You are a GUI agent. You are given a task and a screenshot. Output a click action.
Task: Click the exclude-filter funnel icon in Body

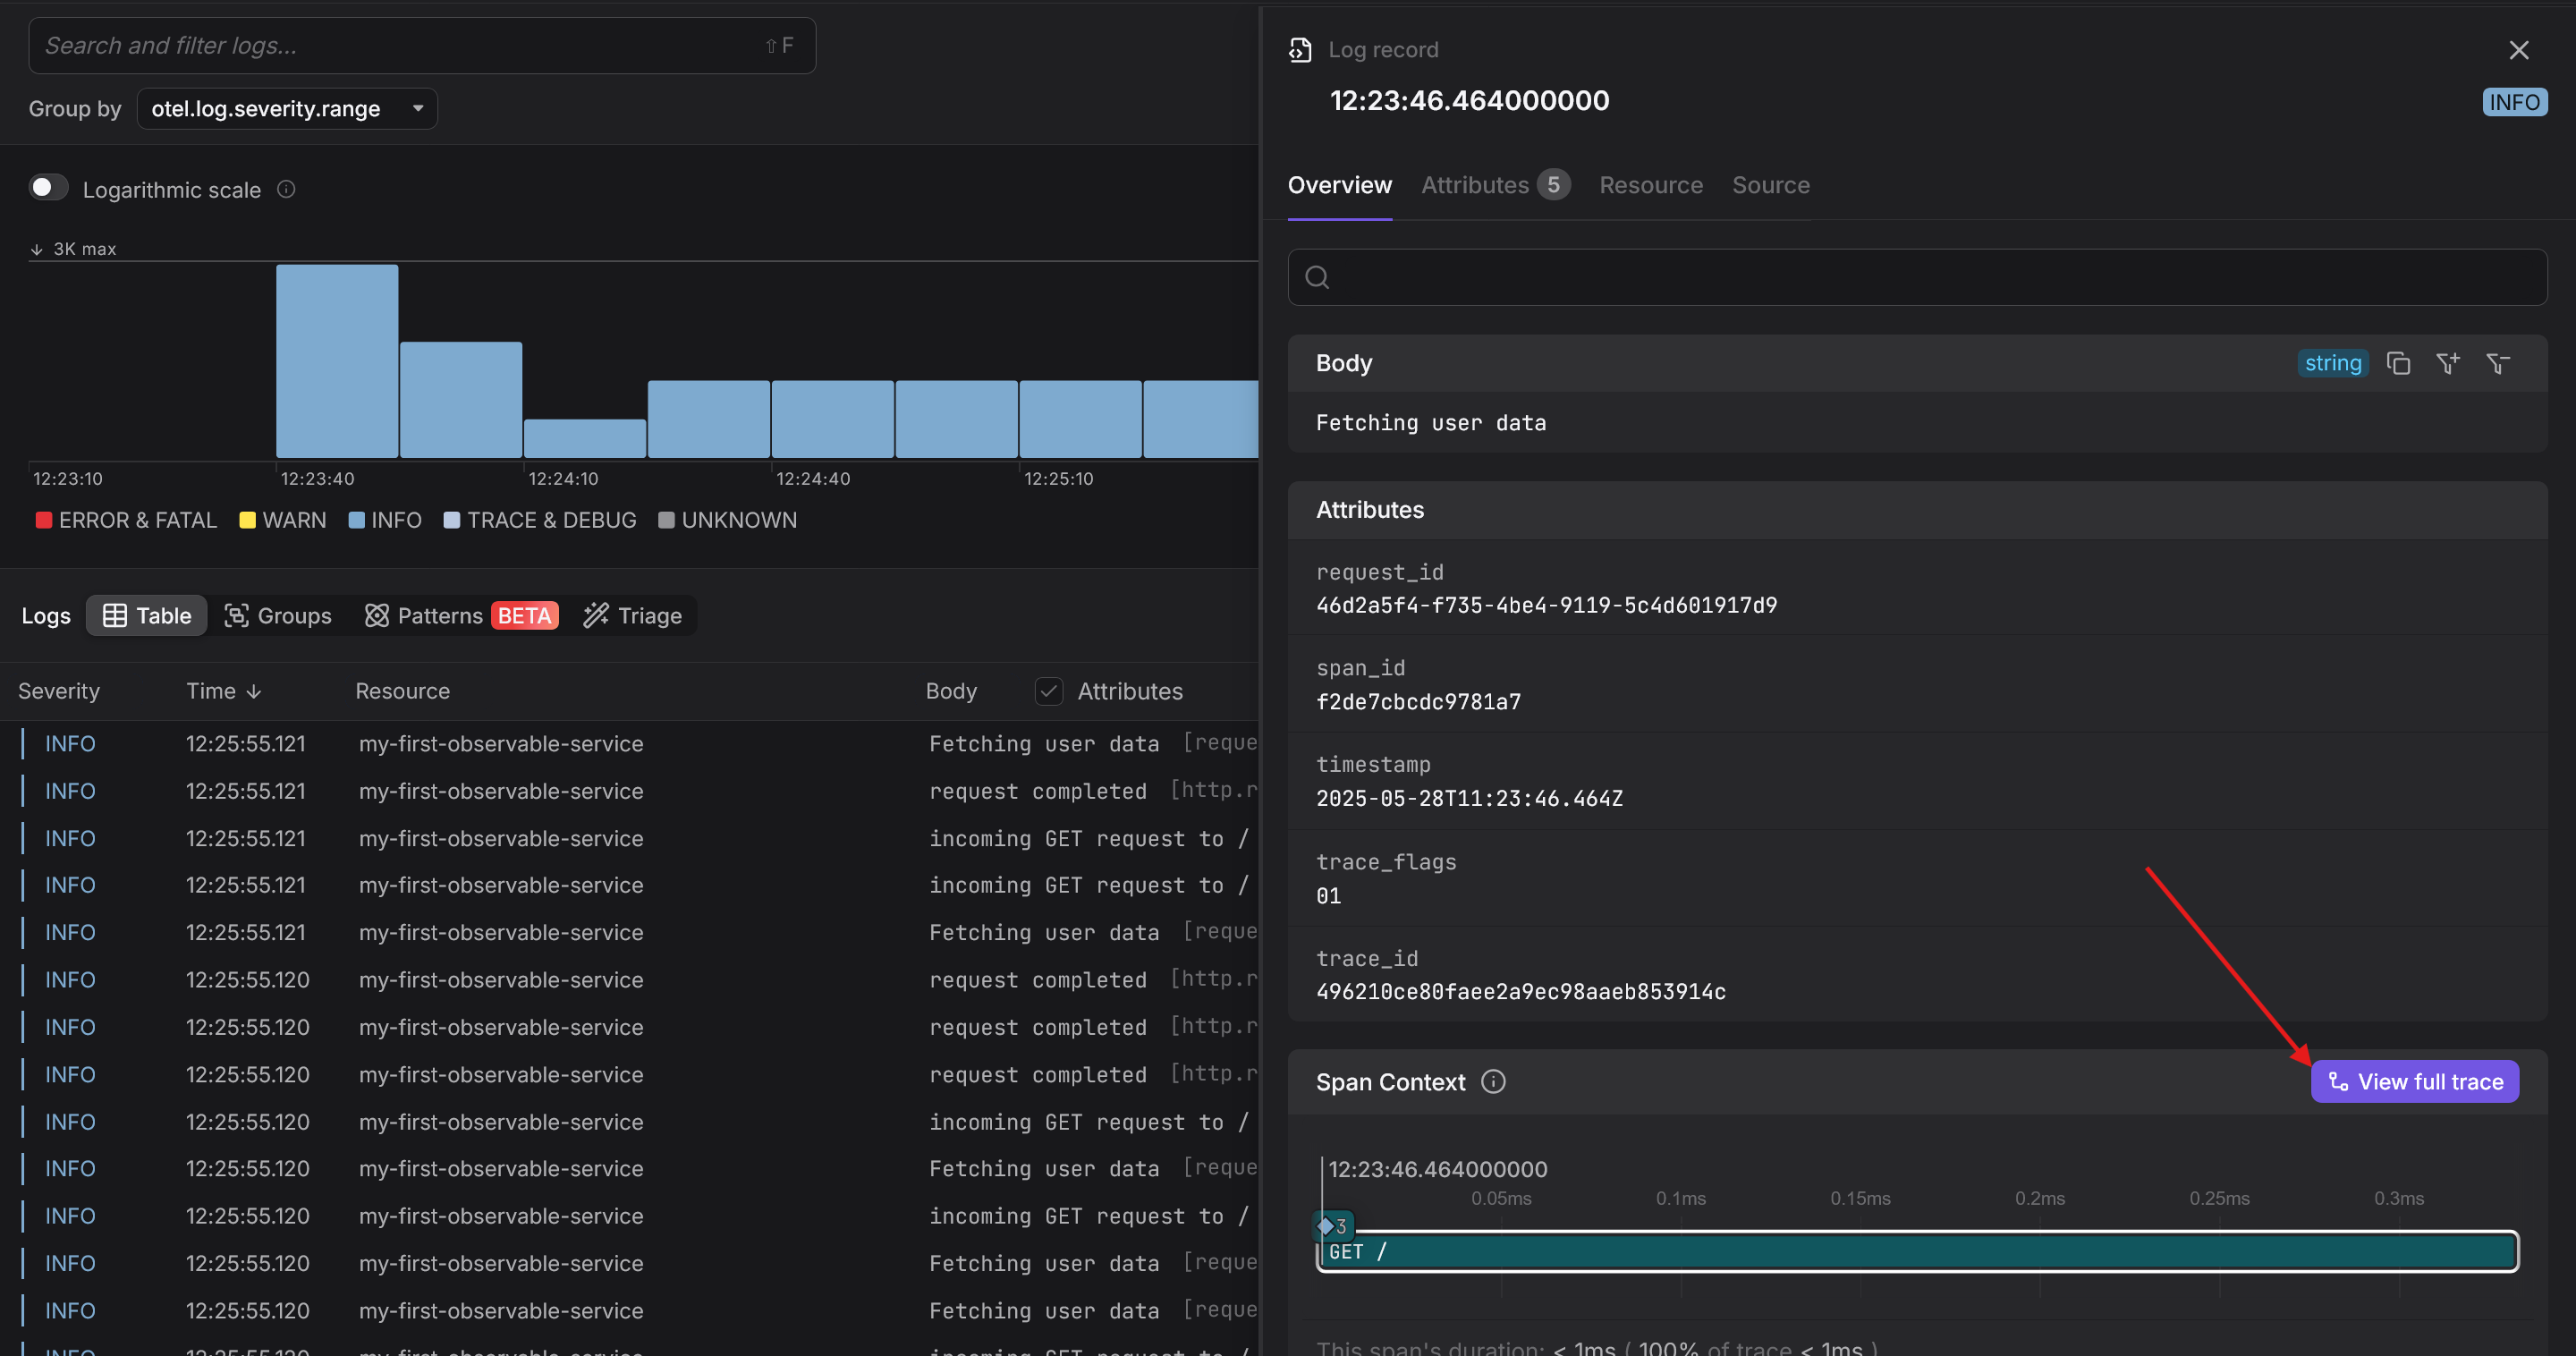[x=2497, y=363]
